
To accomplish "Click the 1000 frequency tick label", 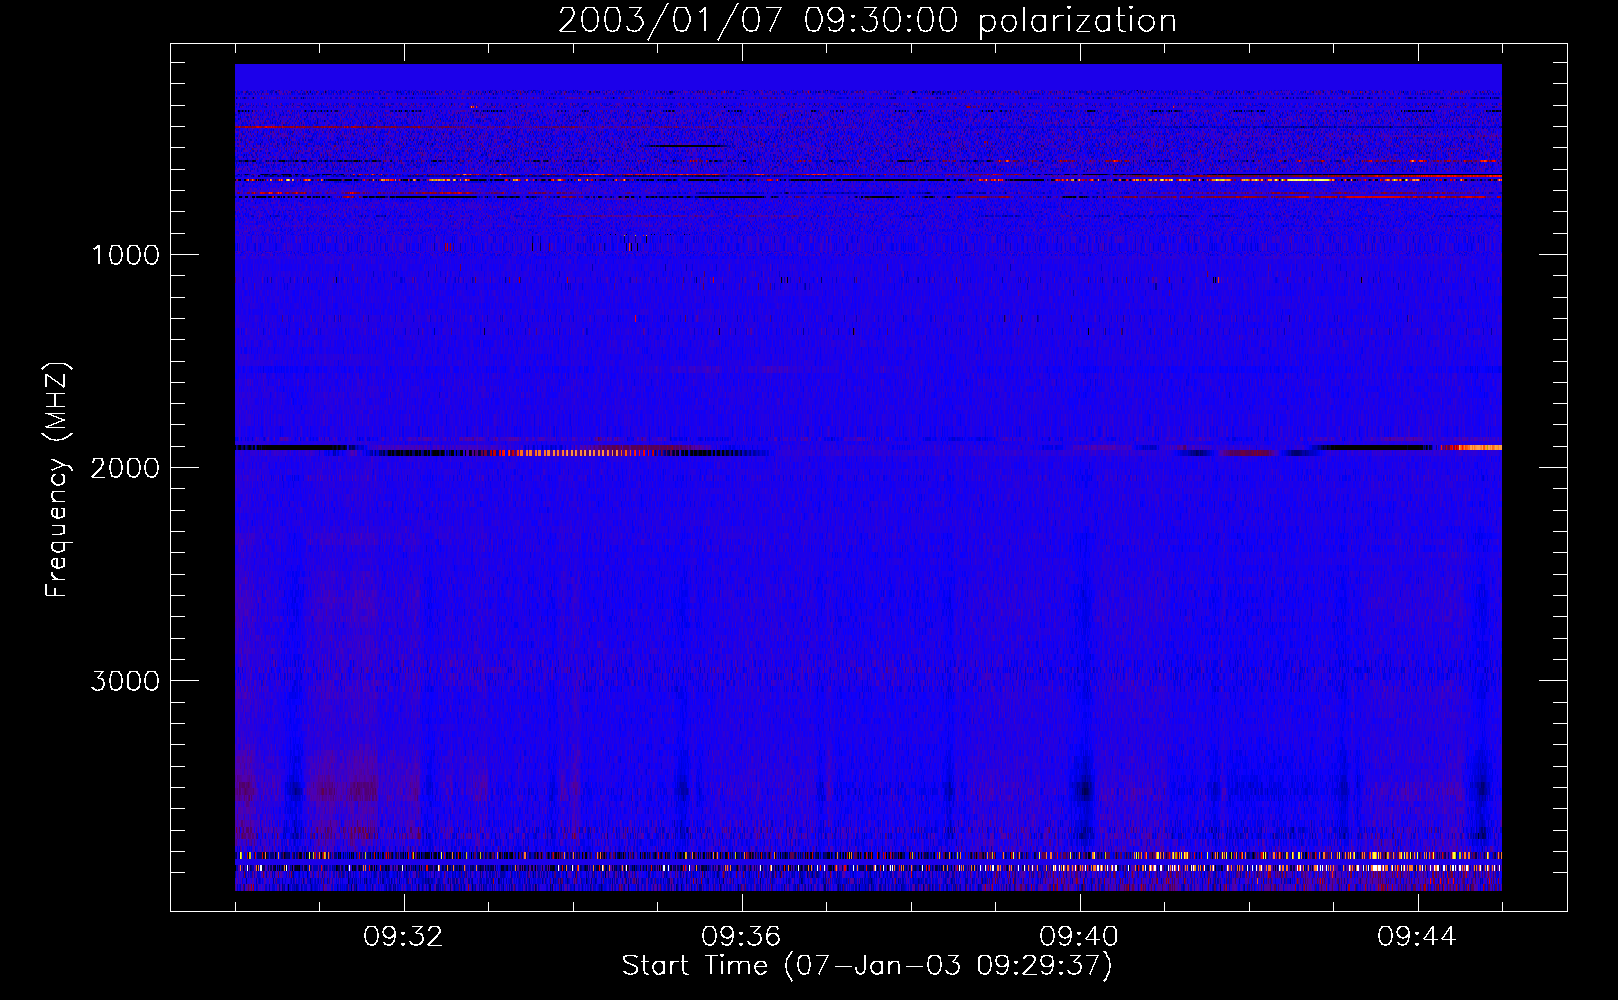I will 125,255.
